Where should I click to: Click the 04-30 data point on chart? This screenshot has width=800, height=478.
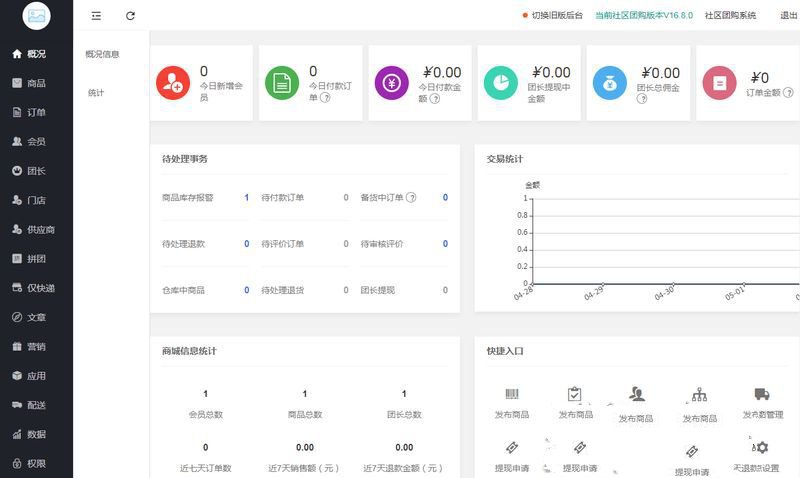tap(673, 284)
